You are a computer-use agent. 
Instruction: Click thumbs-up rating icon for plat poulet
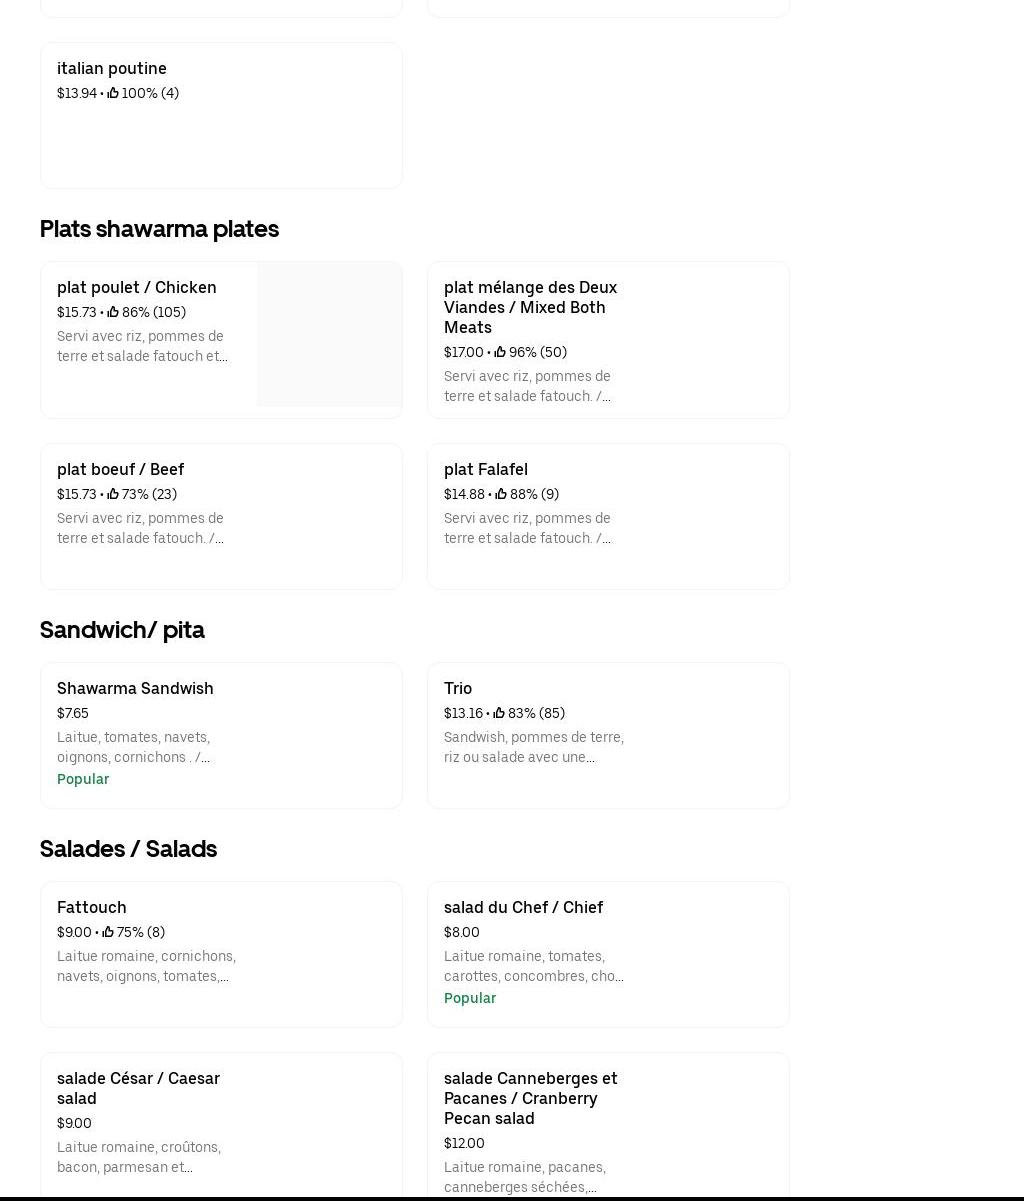coord(113,312)
